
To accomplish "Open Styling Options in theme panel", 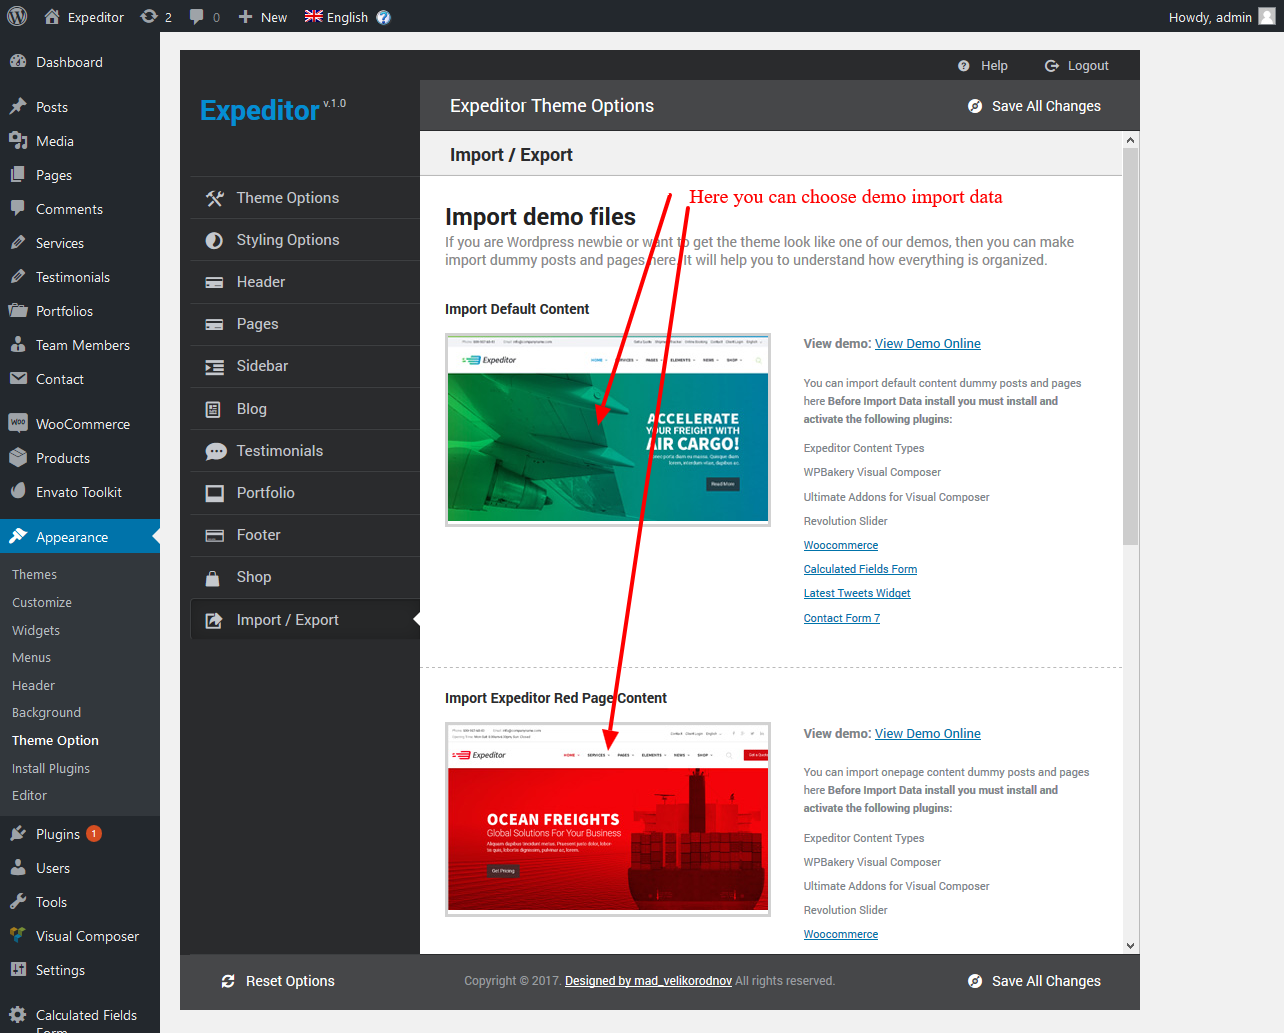I will coord(287,240).
